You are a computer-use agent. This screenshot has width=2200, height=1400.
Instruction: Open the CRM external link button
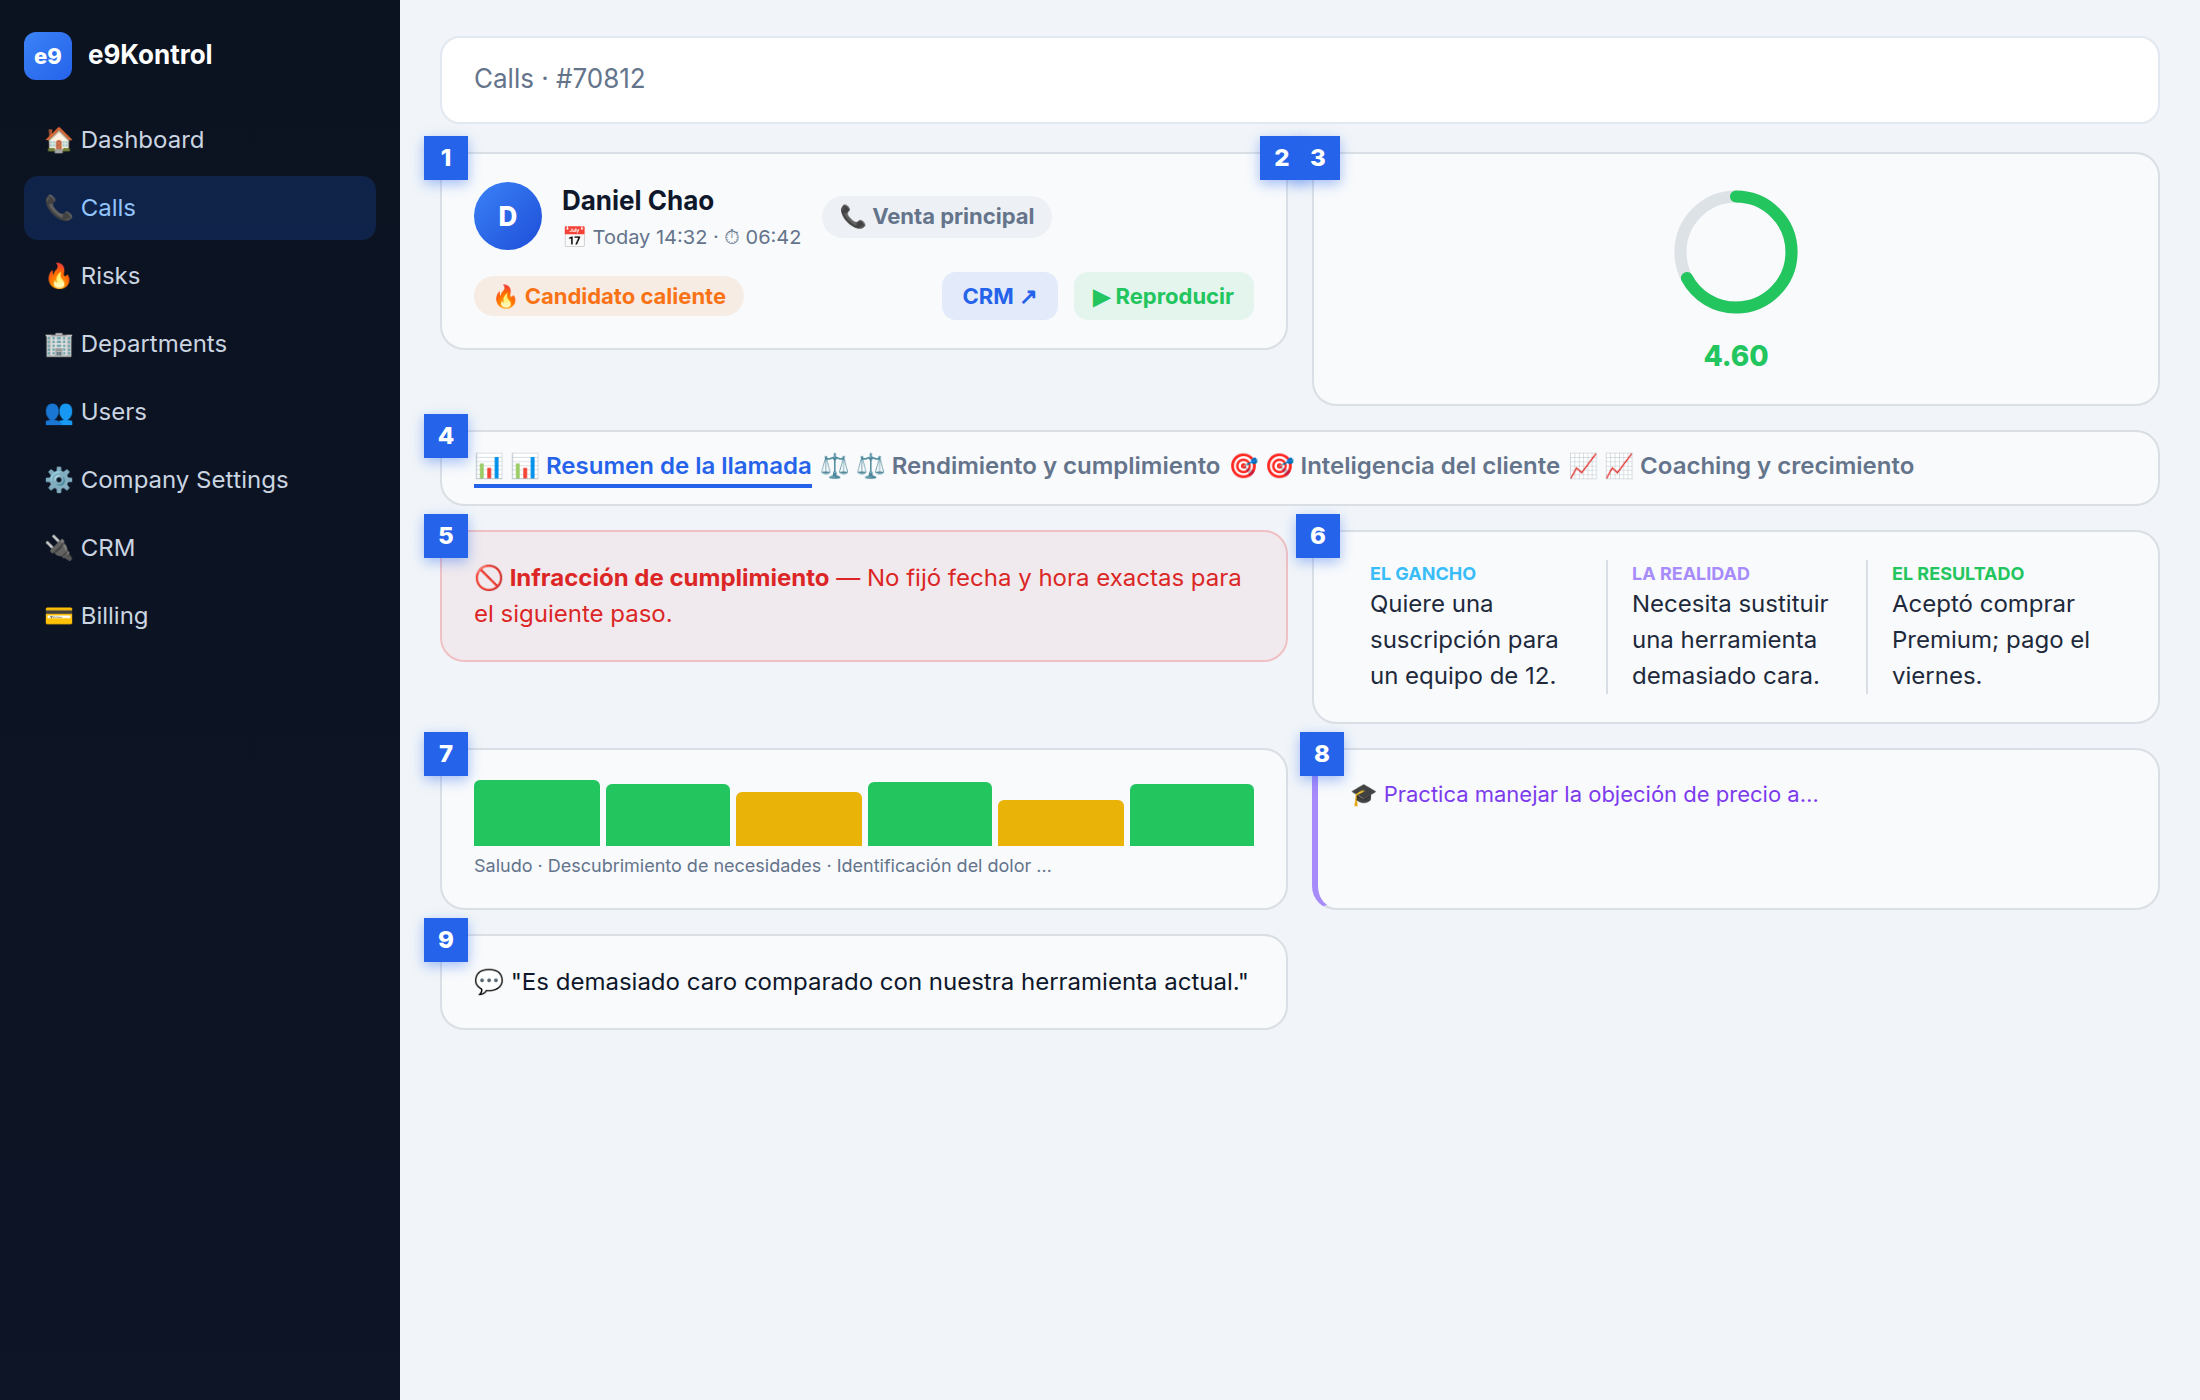pos(1000,296)
